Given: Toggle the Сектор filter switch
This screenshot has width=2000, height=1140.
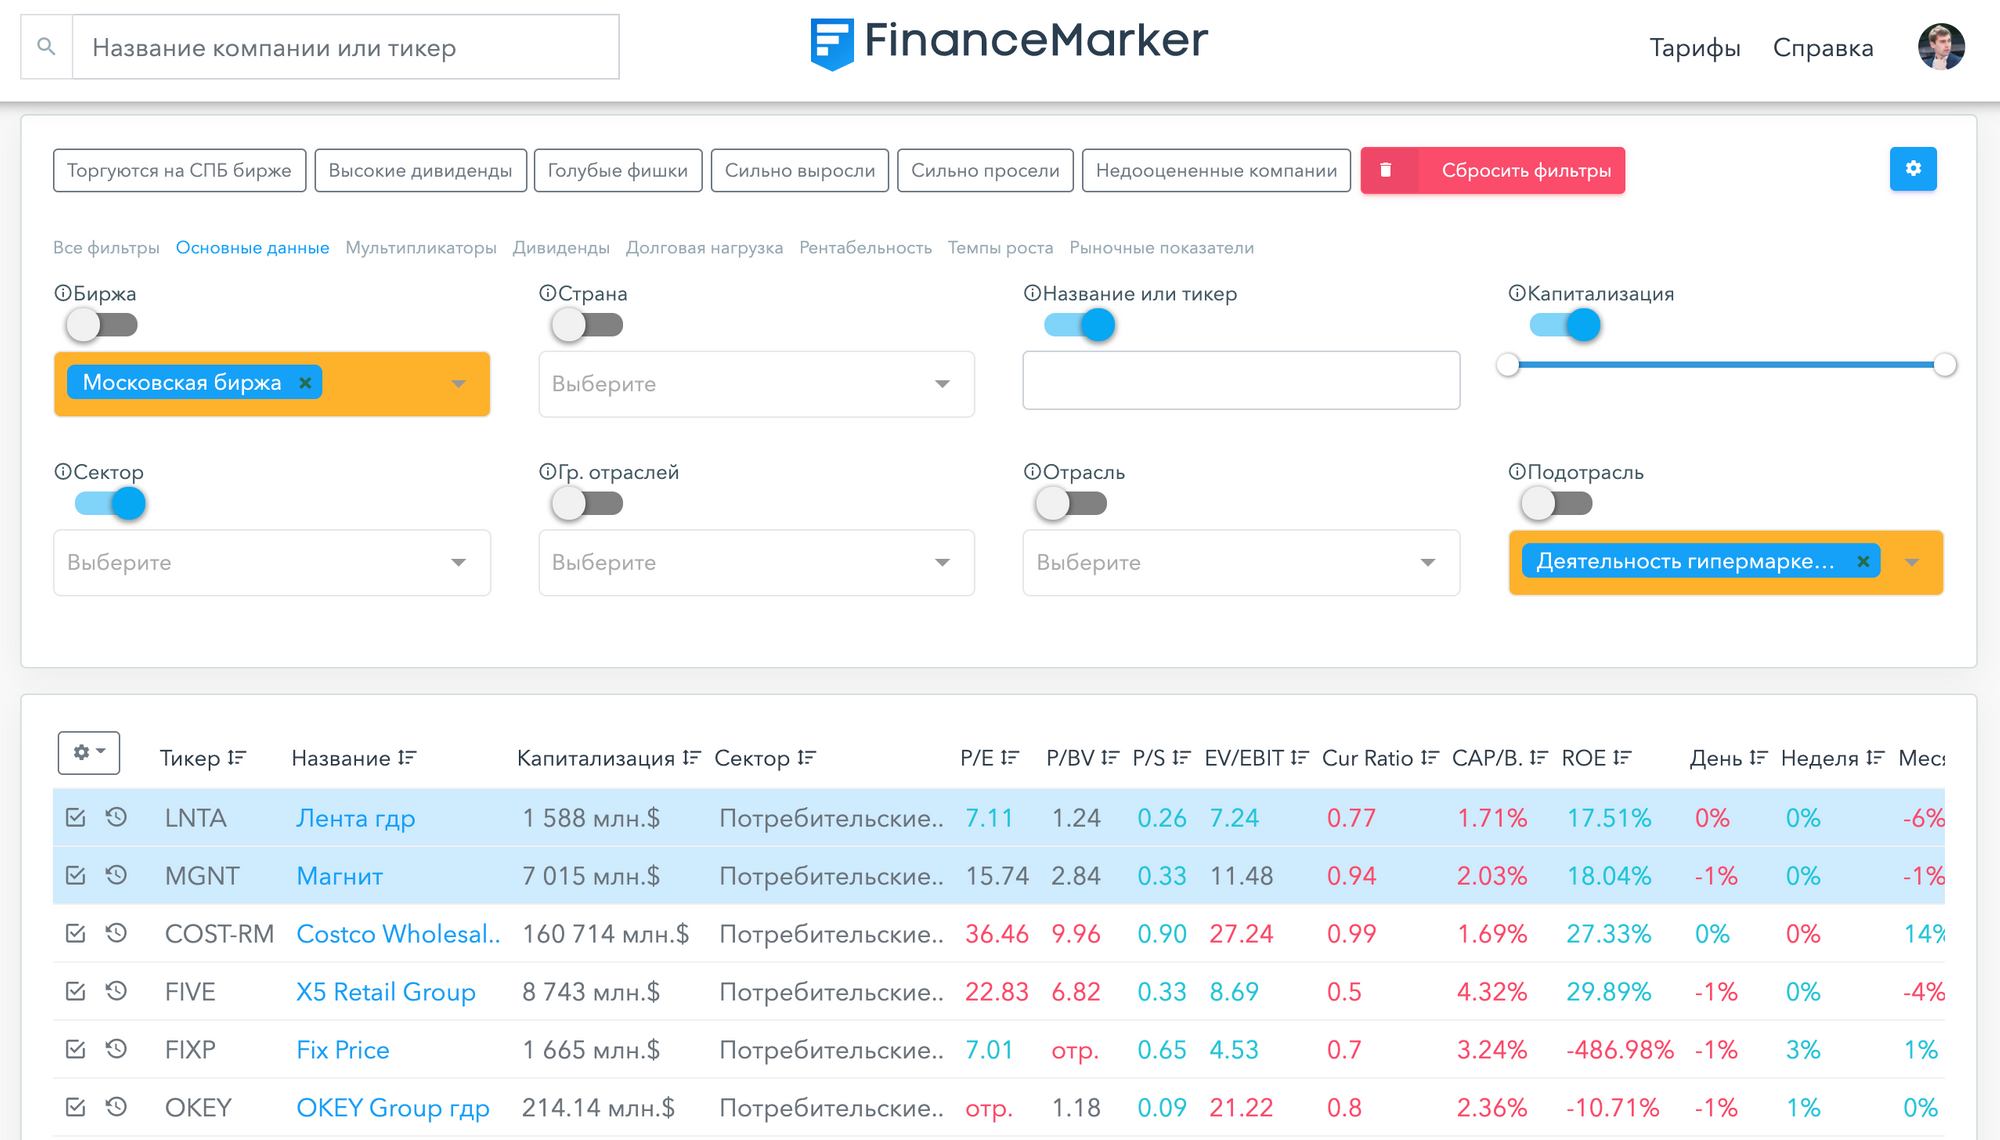Looking at the screenshot, I should (x=110, y=503).
